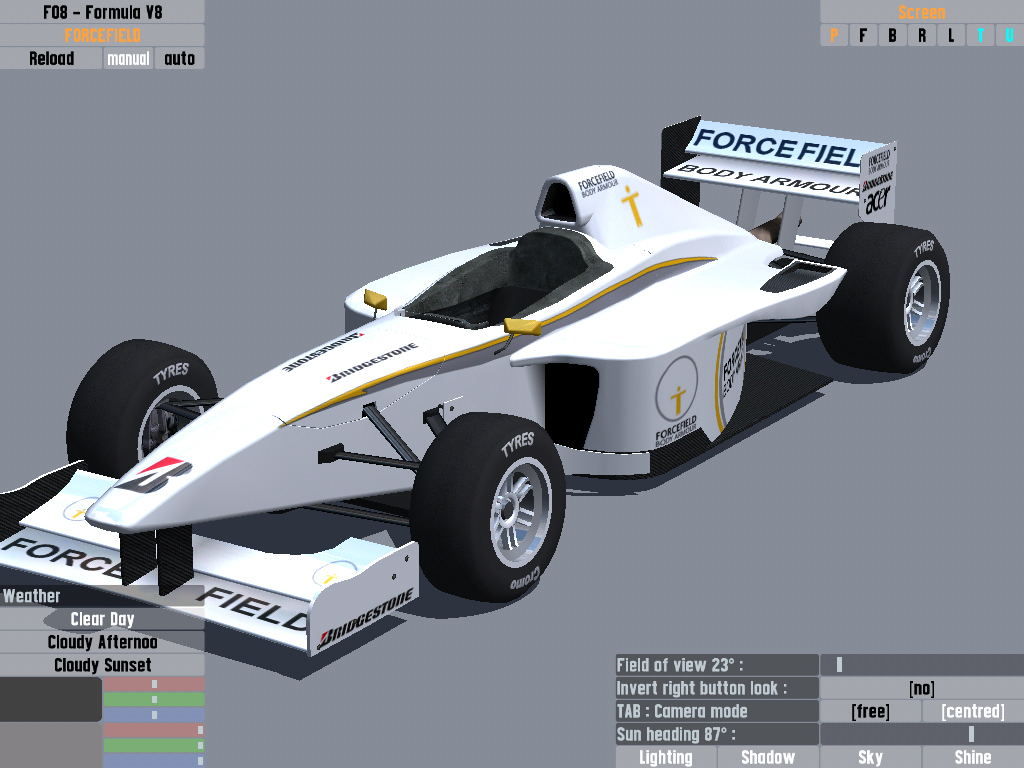Choose Cloudy Sunset weather
This screenshot has width=1024, height=768.
pyautogui.click(x=102, y=665)
